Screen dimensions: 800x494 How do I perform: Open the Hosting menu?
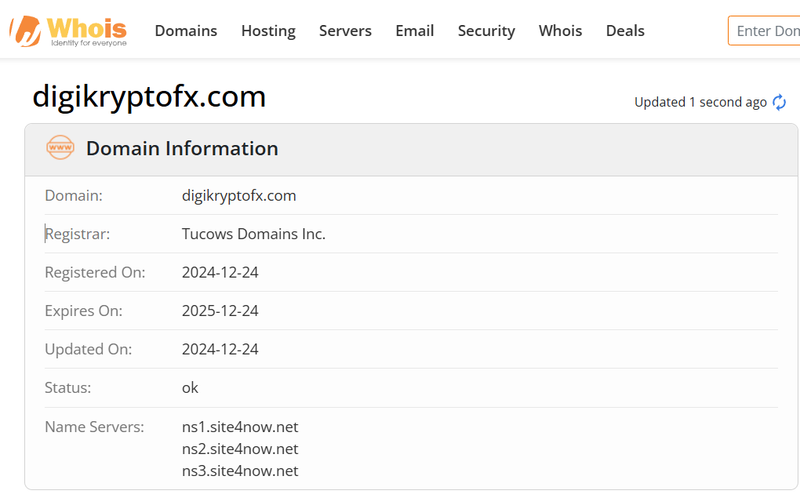tap(268, 31)
